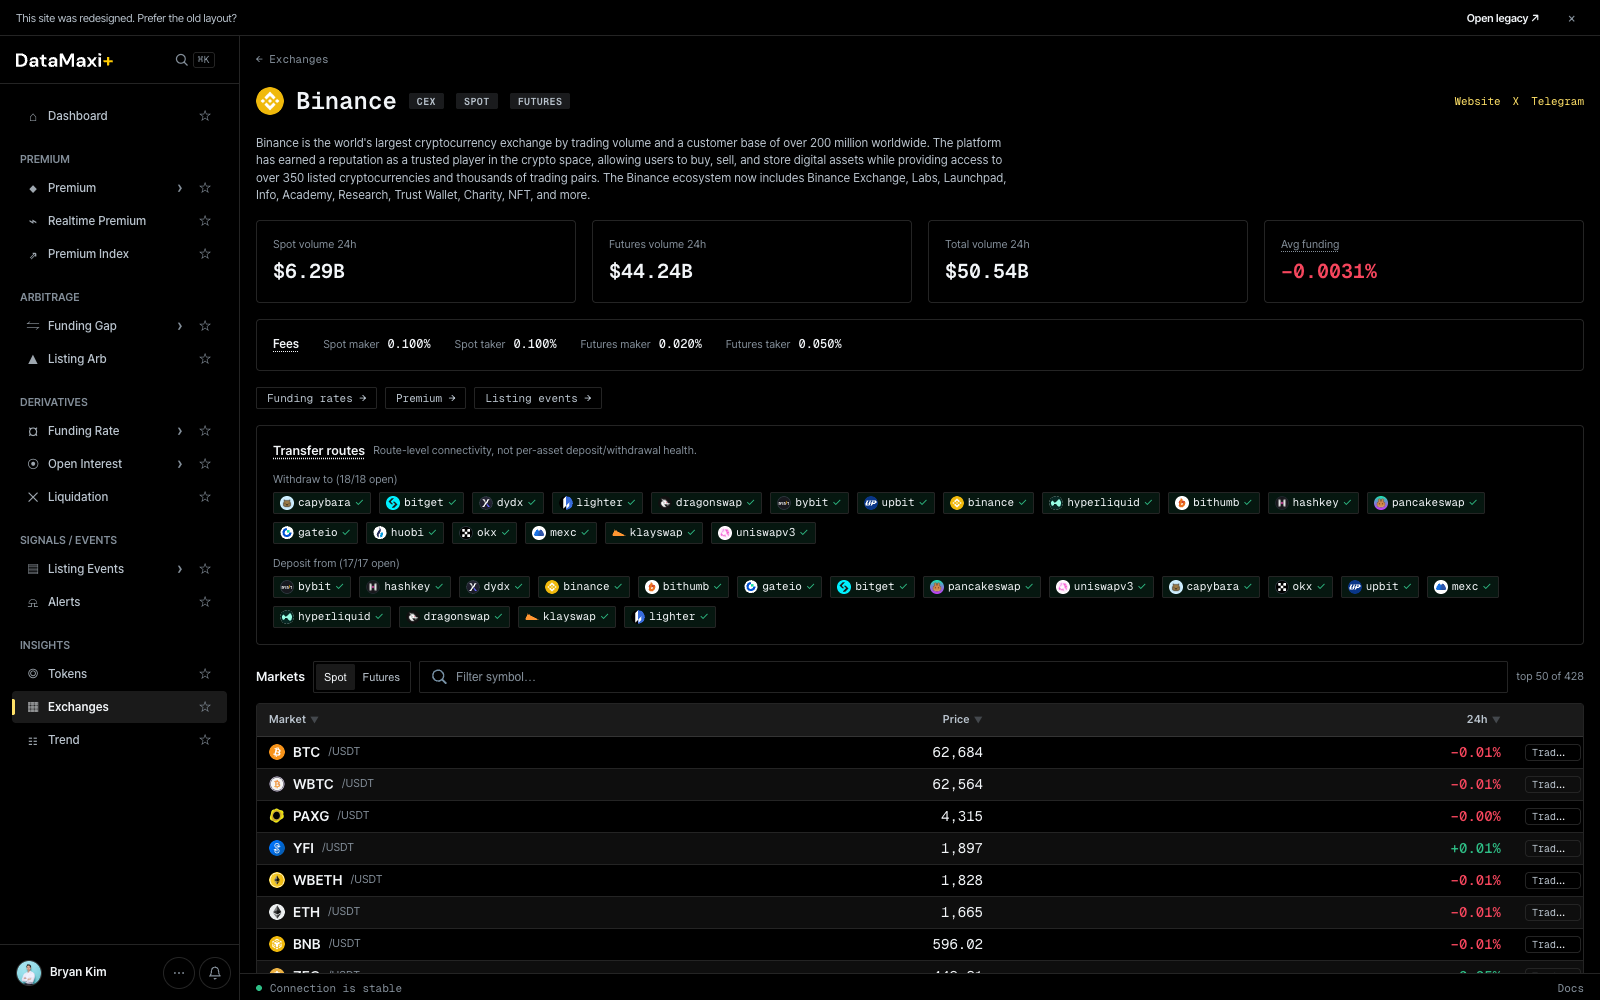Viewport: 1600px width, 1000px height.
Task: Sort by the 24h column header
Action: (x=1483, y=720)
